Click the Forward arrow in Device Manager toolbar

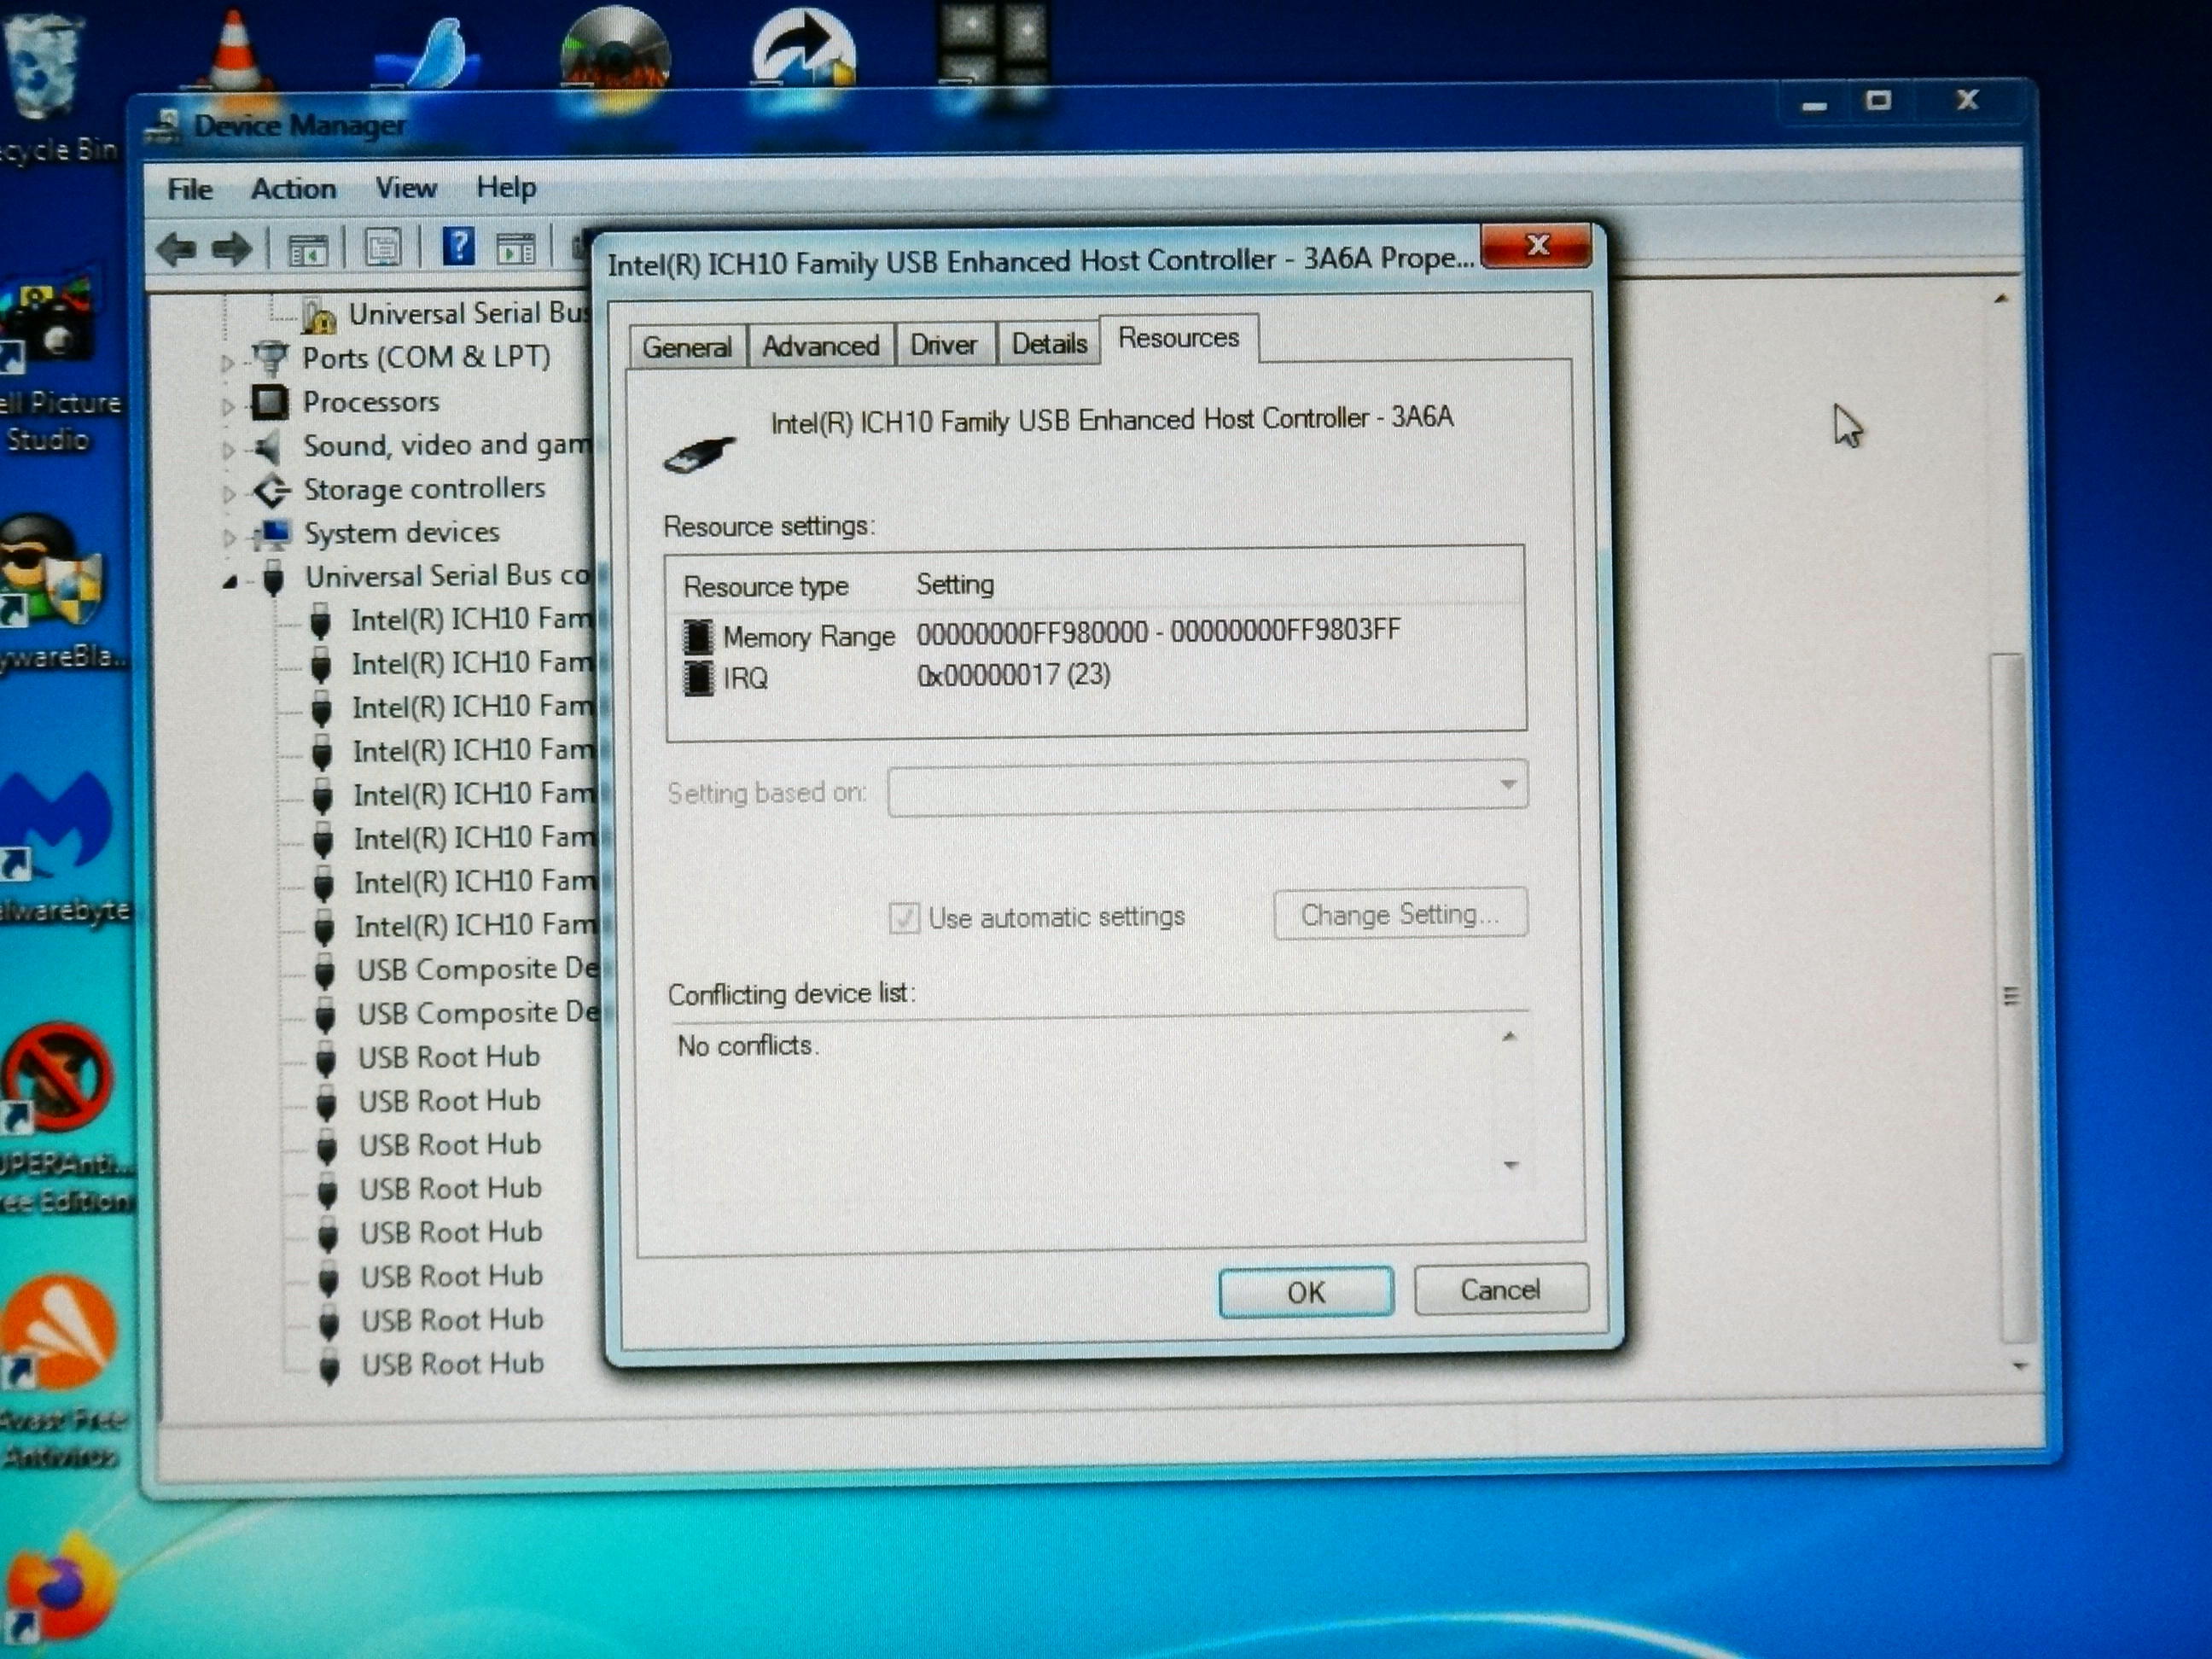point(232,249)
